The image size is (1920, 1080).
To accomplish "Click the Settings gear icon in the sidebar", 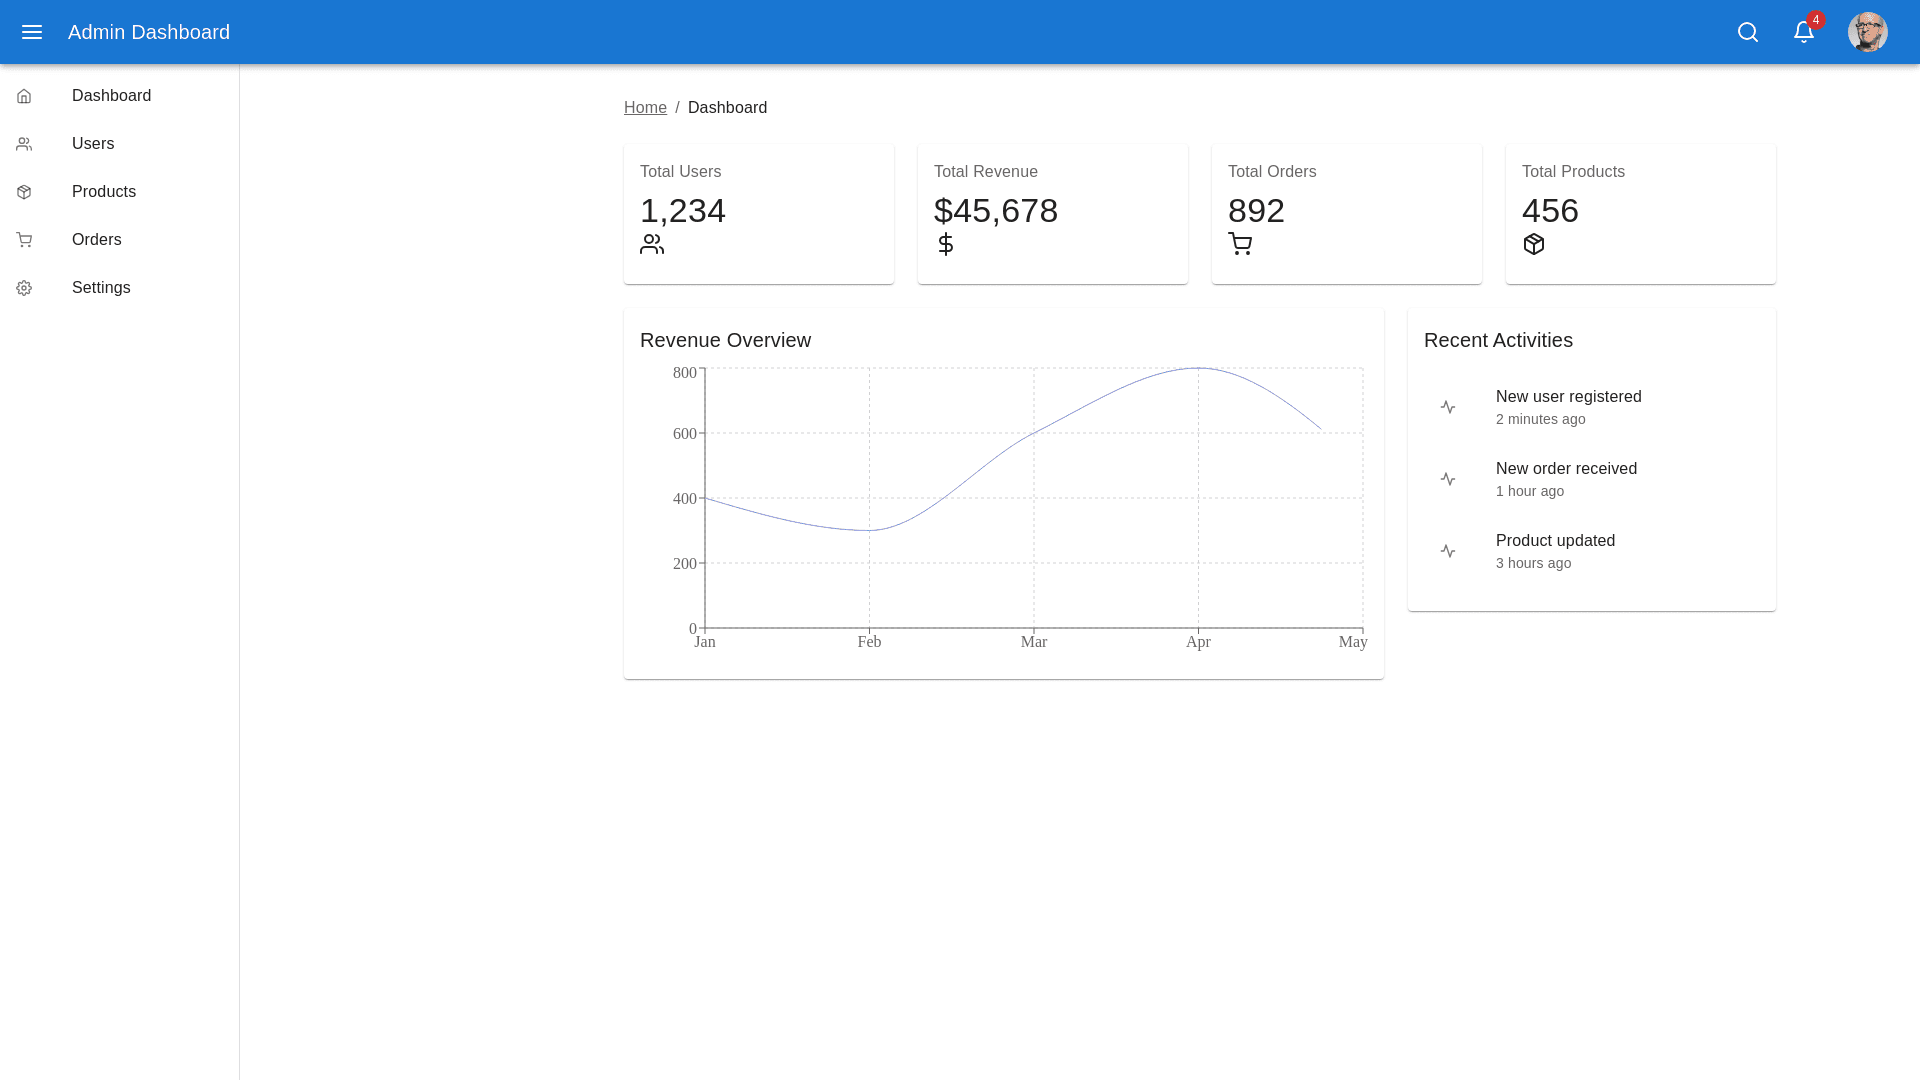I will click(24, 287).
